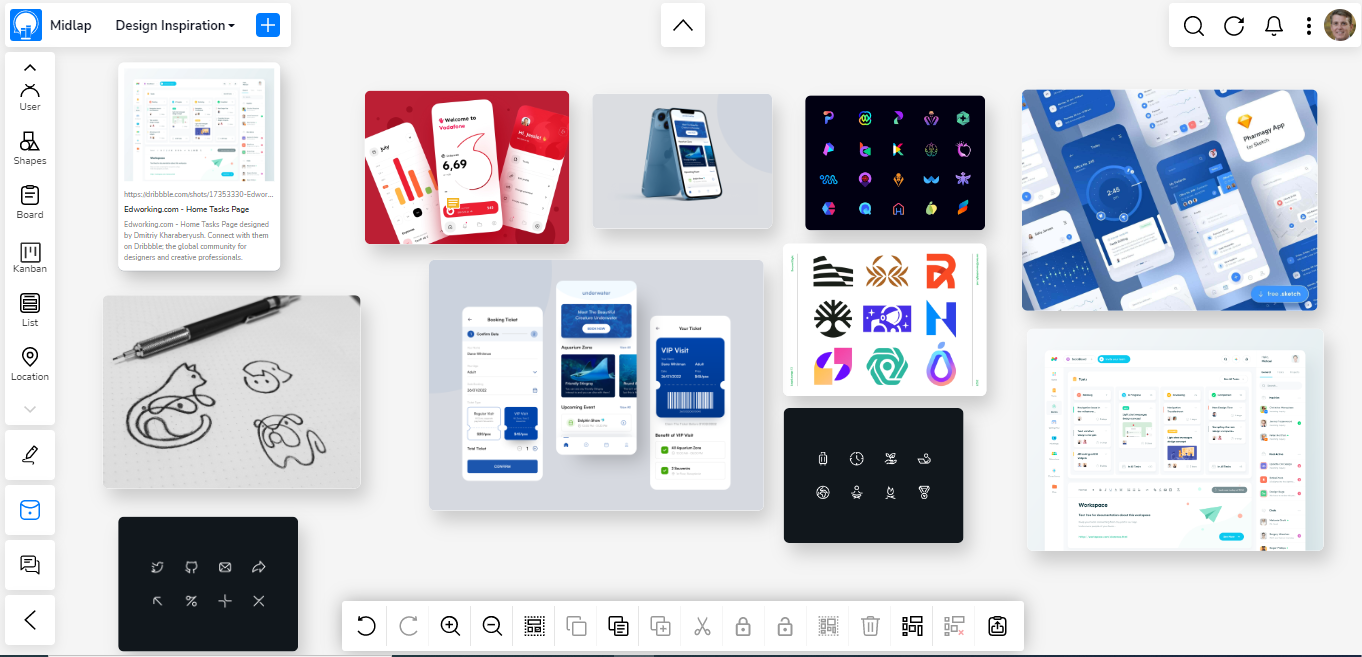This screenshot has width=1362, height=657.
Task: Lock the selection with the padlock icon
Action: [x=743, y=625]
